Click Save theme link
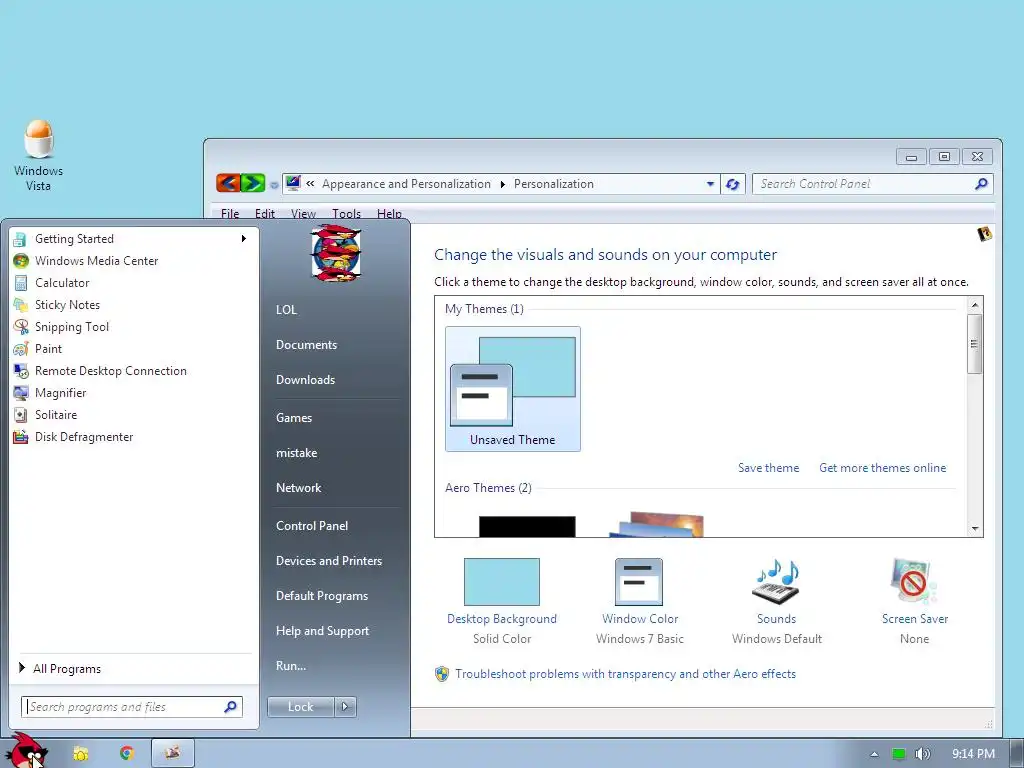The width and height of the screenshot is (1024, 768). (x=768, y=468)
